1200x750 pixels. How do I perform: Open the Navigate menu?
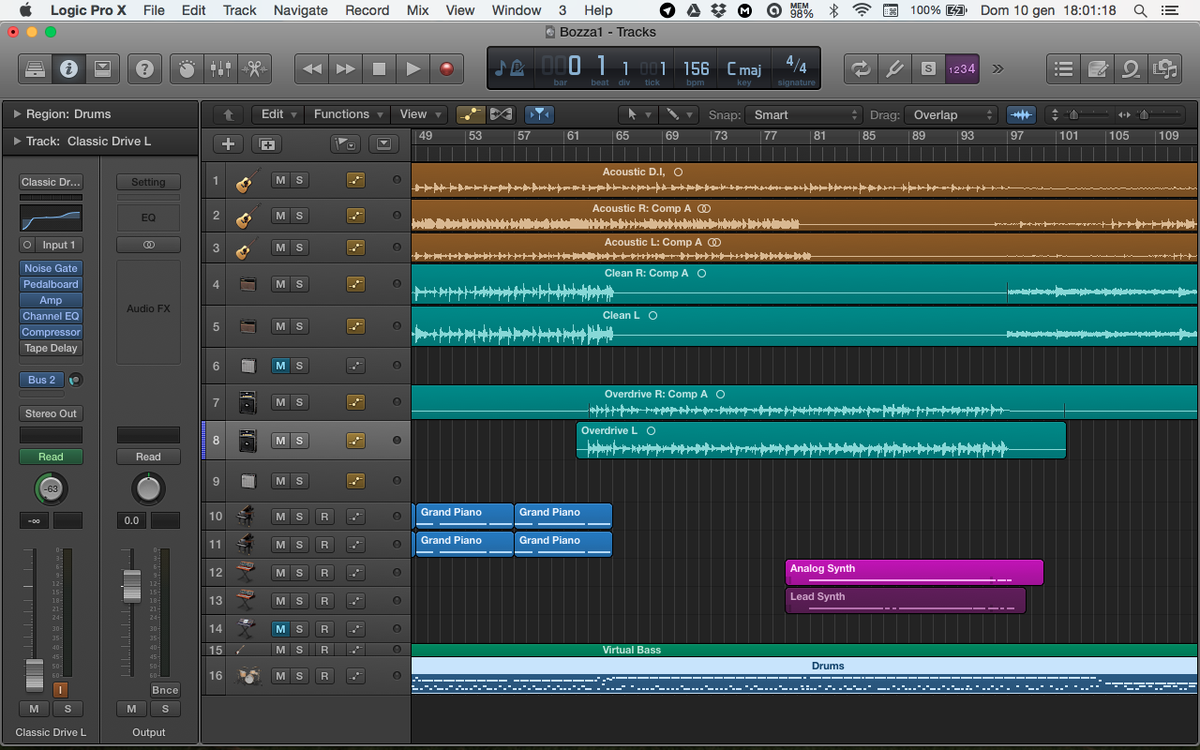coord(300,10)
